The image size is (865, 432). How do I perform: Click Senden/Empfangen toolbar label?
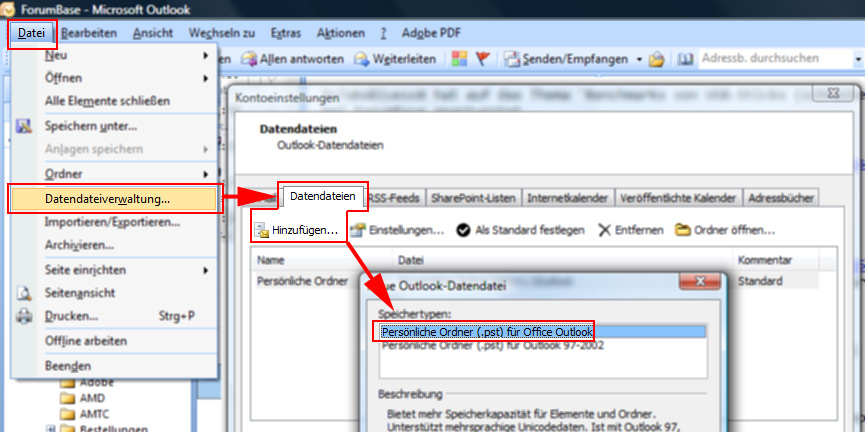point(575,59)
